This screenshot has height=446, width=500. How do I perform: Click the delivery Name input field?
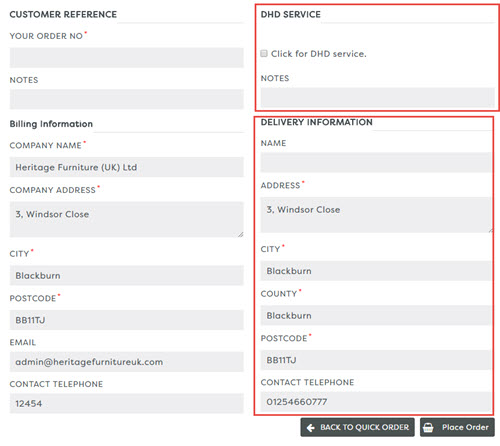point(376,162)
